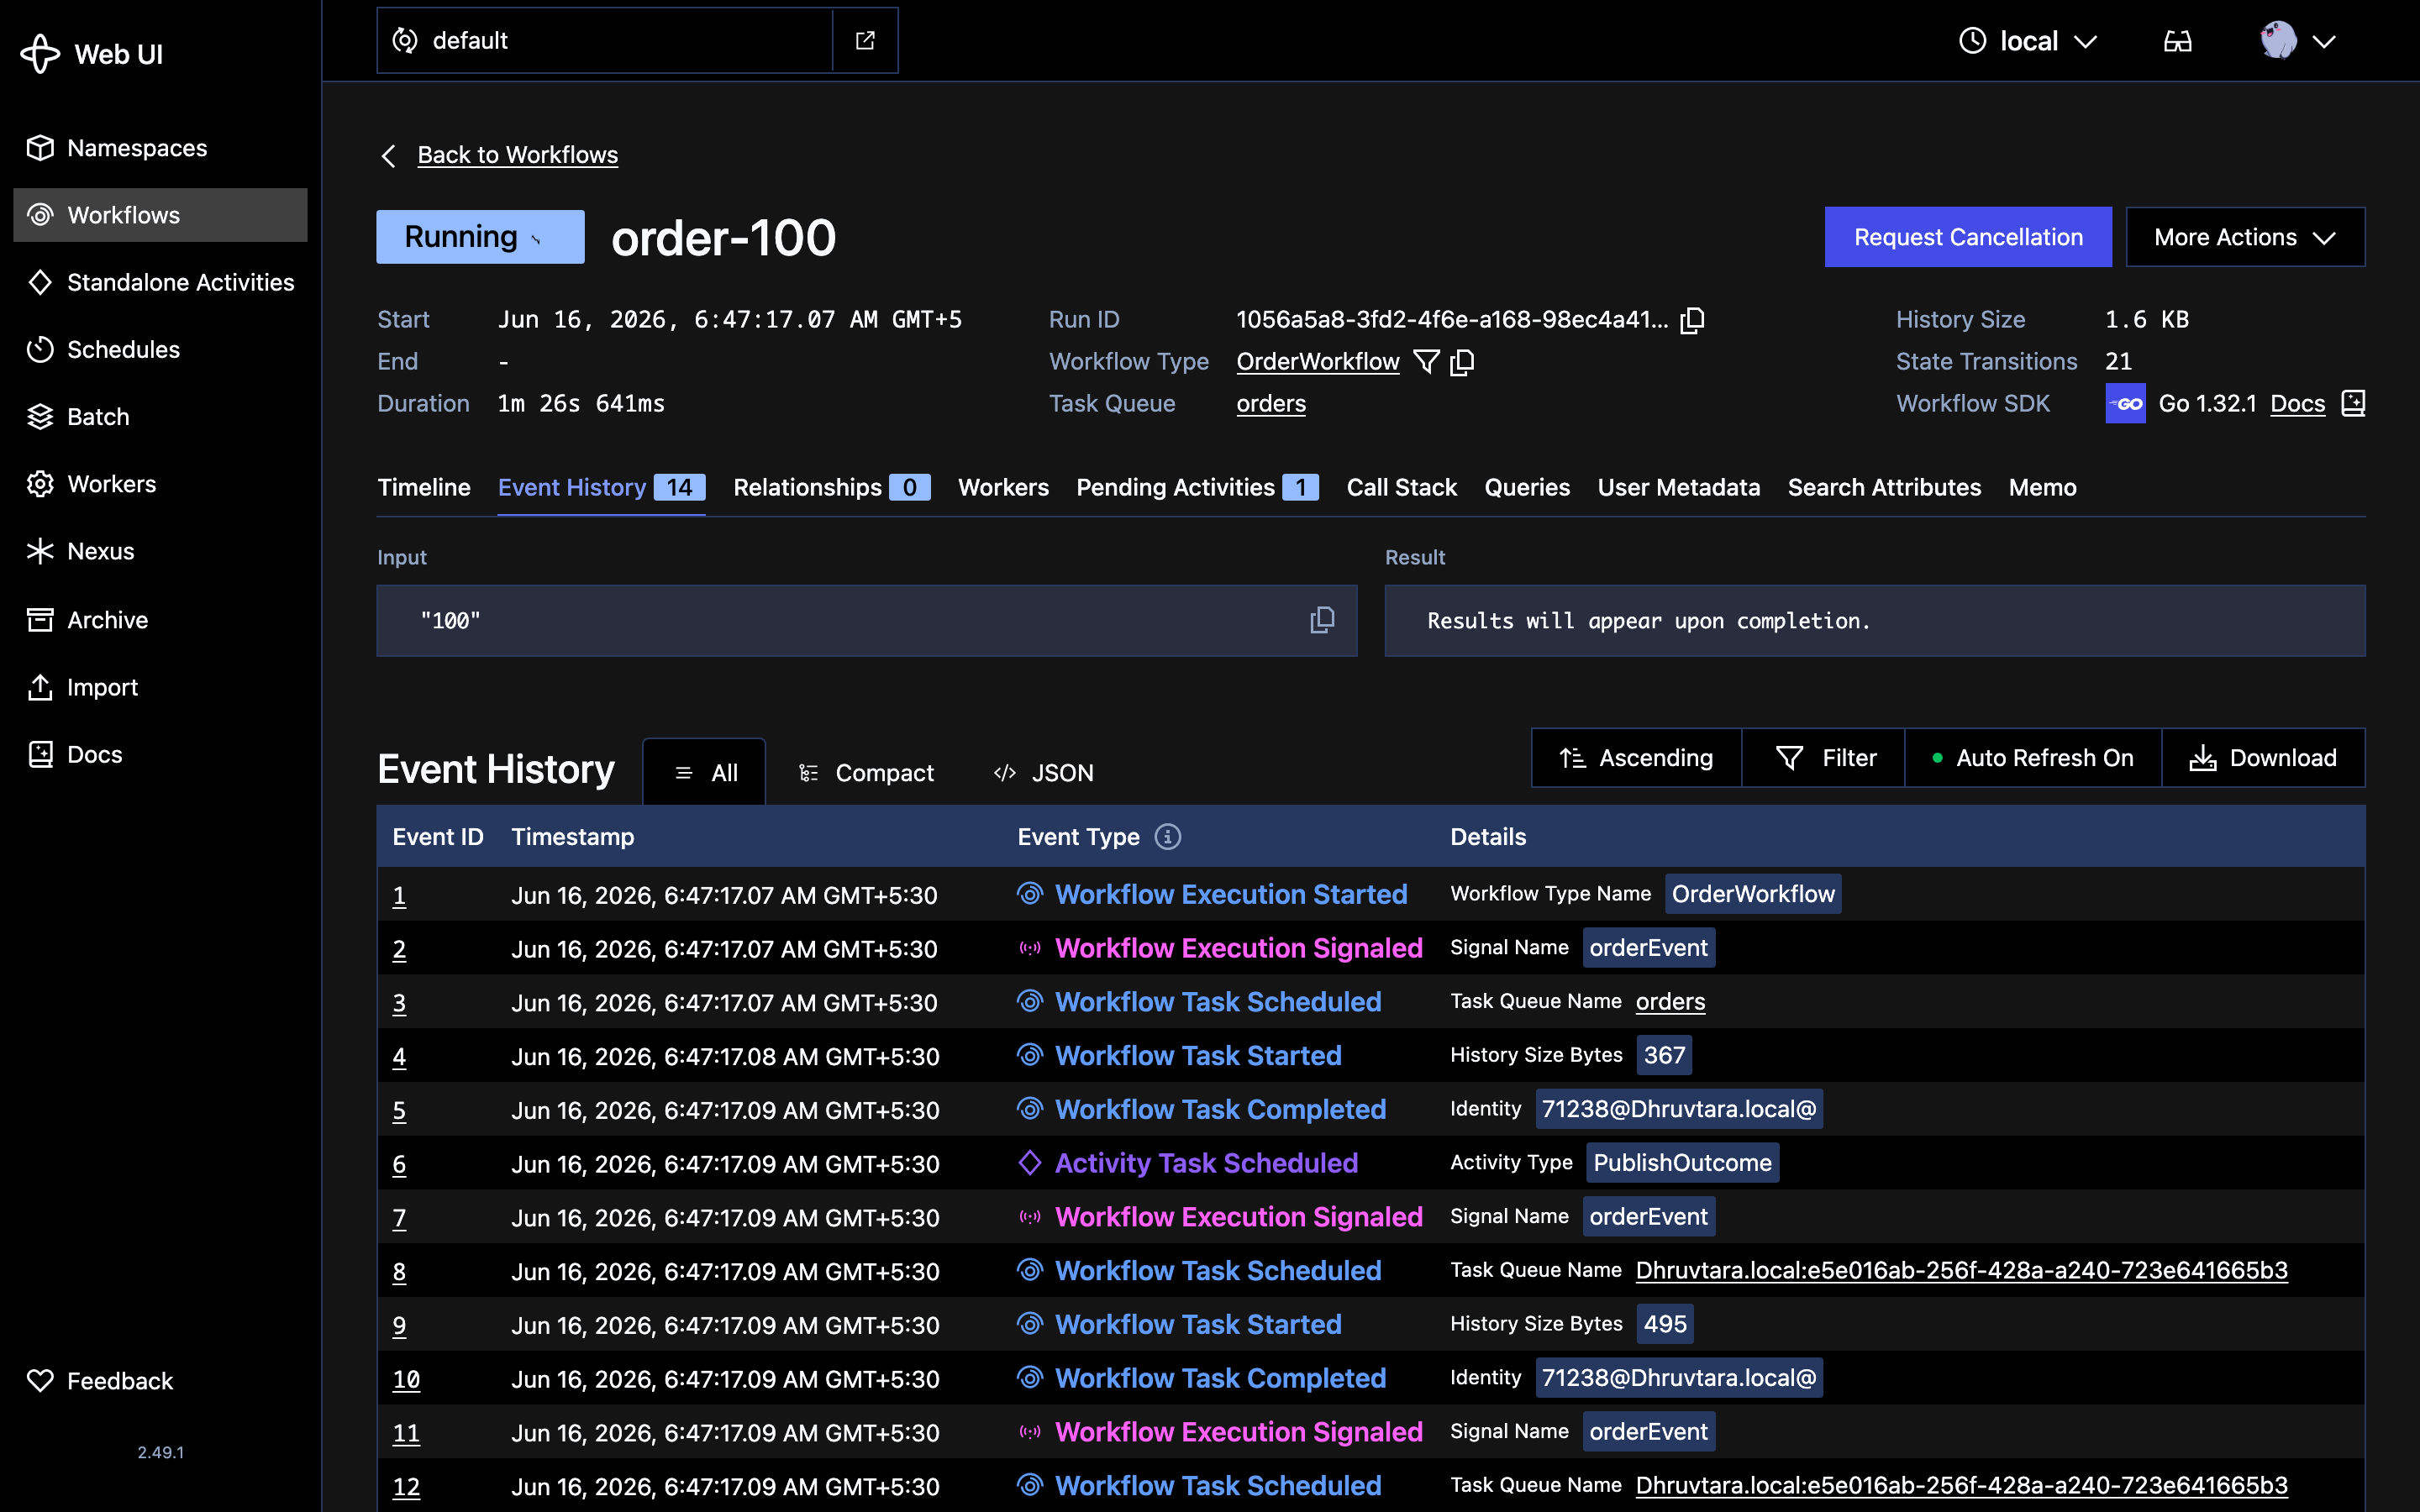Open the local timezone dropdown
Screen dimensions: 2420x1512
point(2028,41)
